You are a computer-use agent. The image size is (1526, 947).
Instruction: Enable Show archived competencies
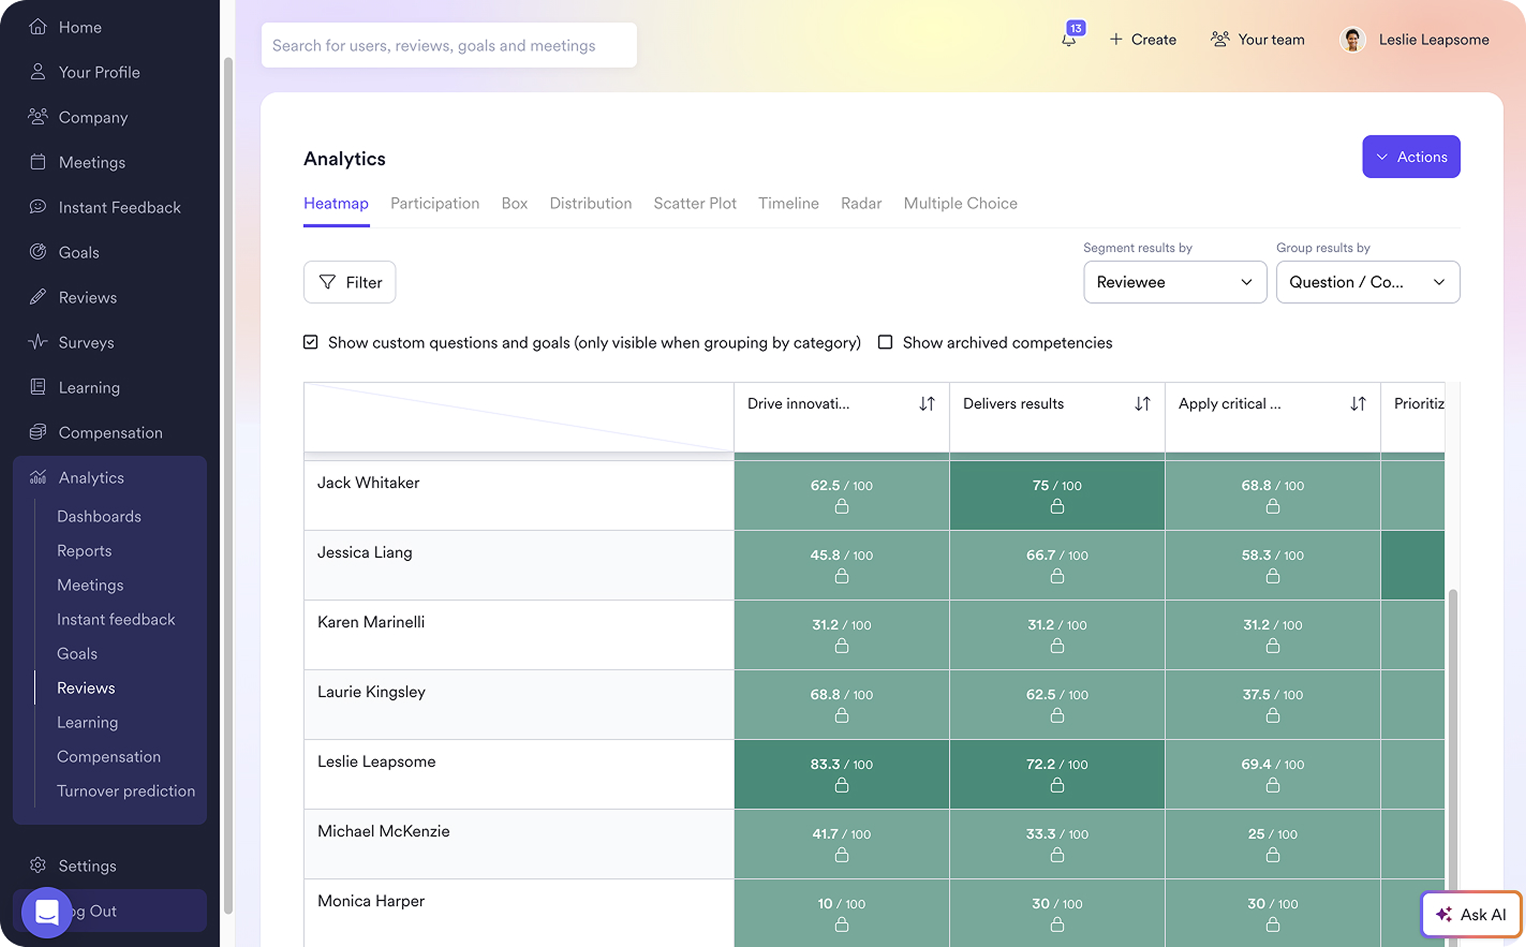click(885, 342)
